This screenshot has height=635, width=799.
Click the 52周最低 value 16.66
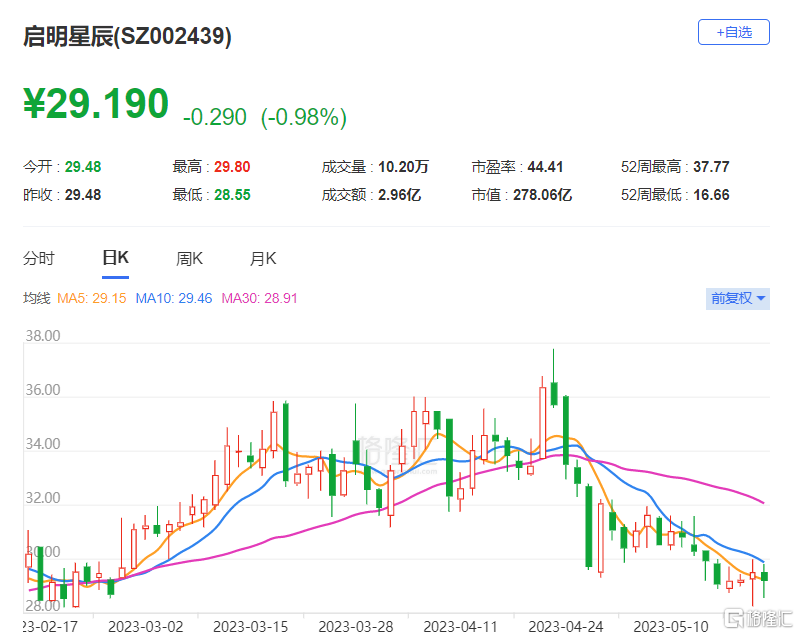(x=711, y=195)
